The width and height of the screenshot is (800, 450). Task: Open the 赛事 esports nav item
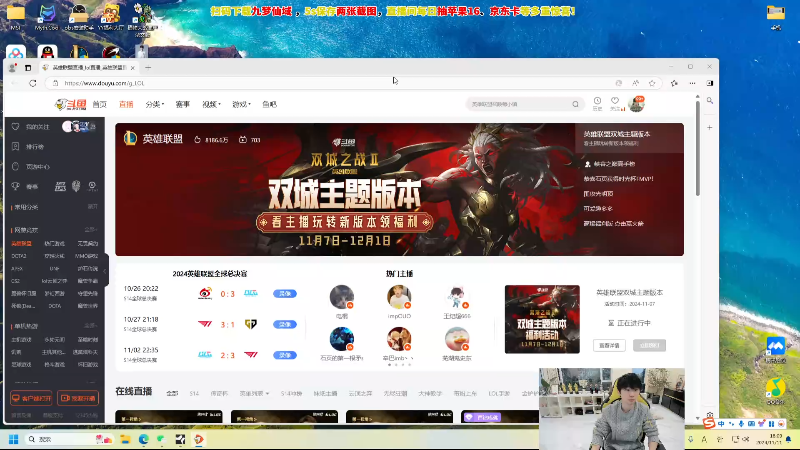pyautogui.click(x=183, y=104)
